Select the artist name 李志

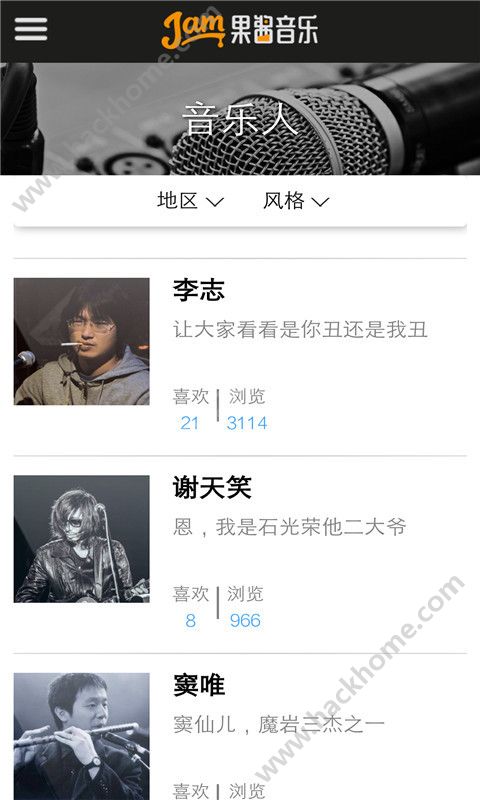198,290
